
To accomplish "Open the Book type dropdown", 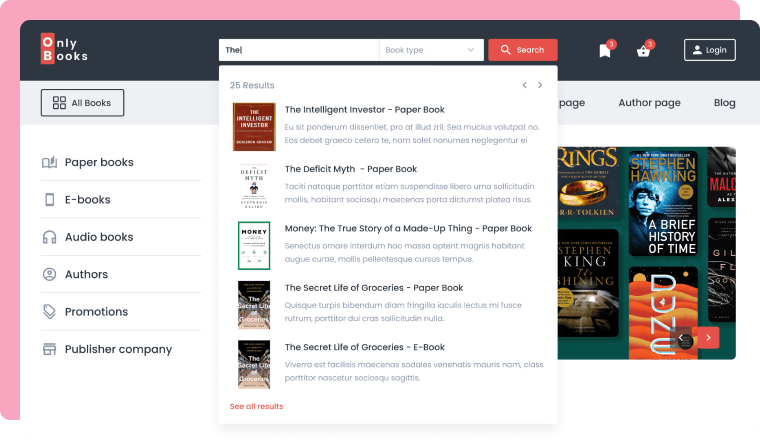I will coord(431,50).
